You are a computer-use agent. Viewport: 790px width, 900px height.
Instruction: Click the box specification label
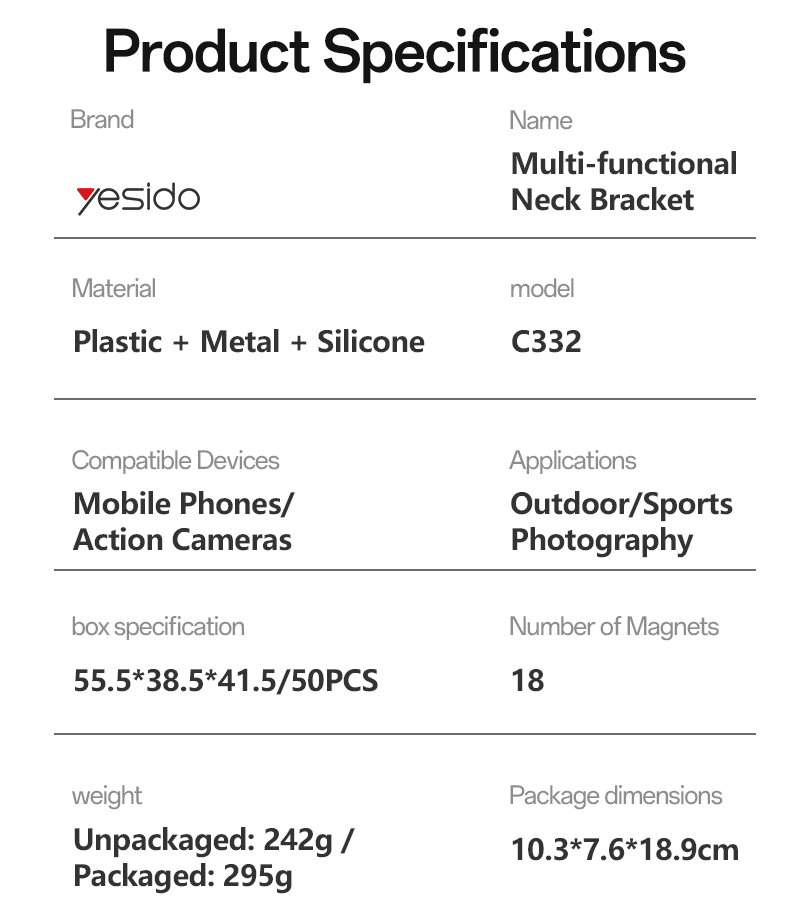pos(158,627)
